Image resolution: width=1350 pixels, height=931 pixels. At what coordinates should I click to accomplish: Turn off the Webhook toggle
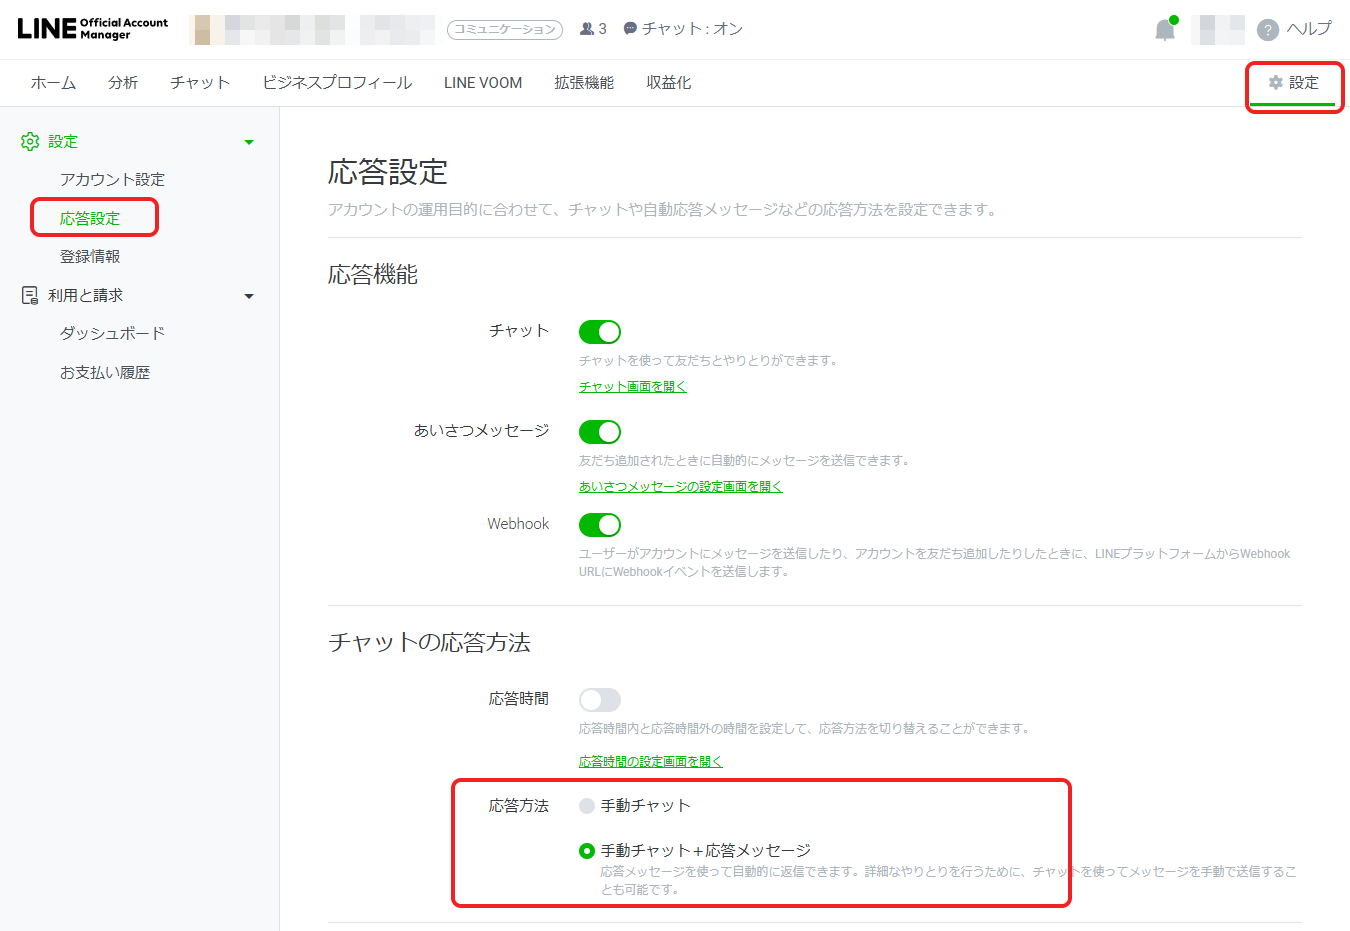pos(600,524)
